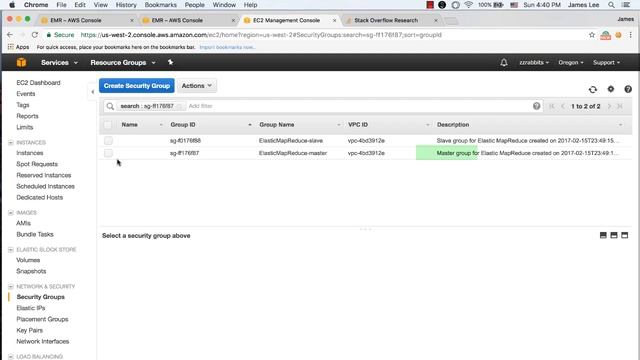The width and height of the screenshot is (640, 360).
Task: Go to first page of results
Action: click(x=552, y=106)
